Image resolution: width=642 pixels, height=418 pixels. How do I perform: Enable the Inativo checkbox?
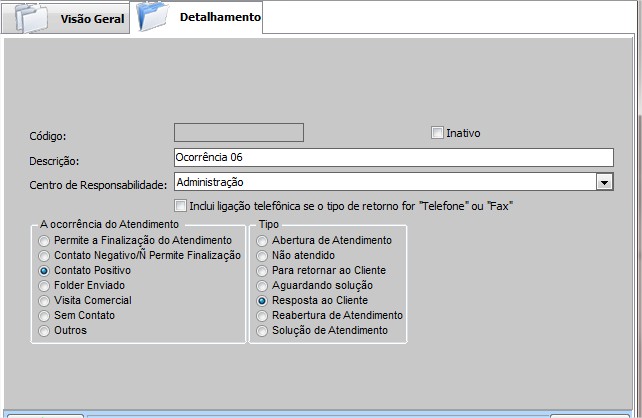[437, 132]
